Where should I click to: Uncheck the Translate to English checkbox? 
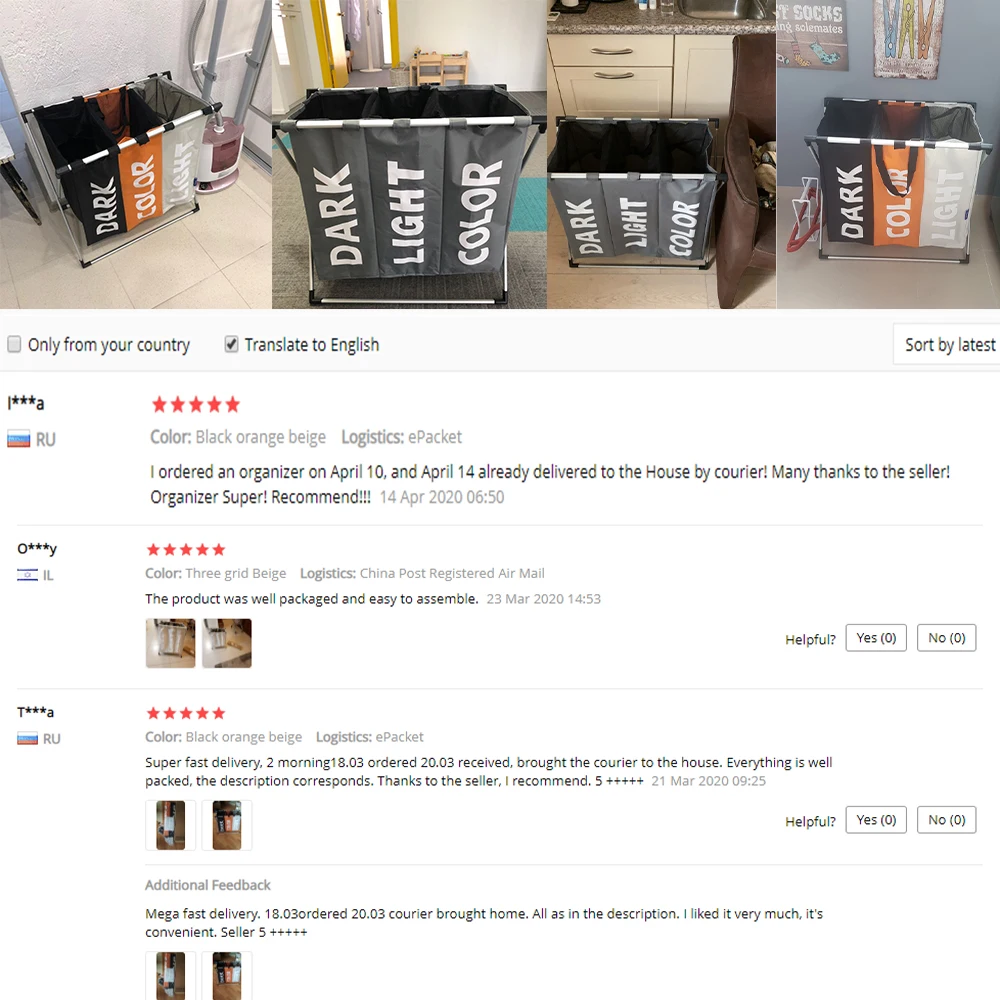[232, 344]
